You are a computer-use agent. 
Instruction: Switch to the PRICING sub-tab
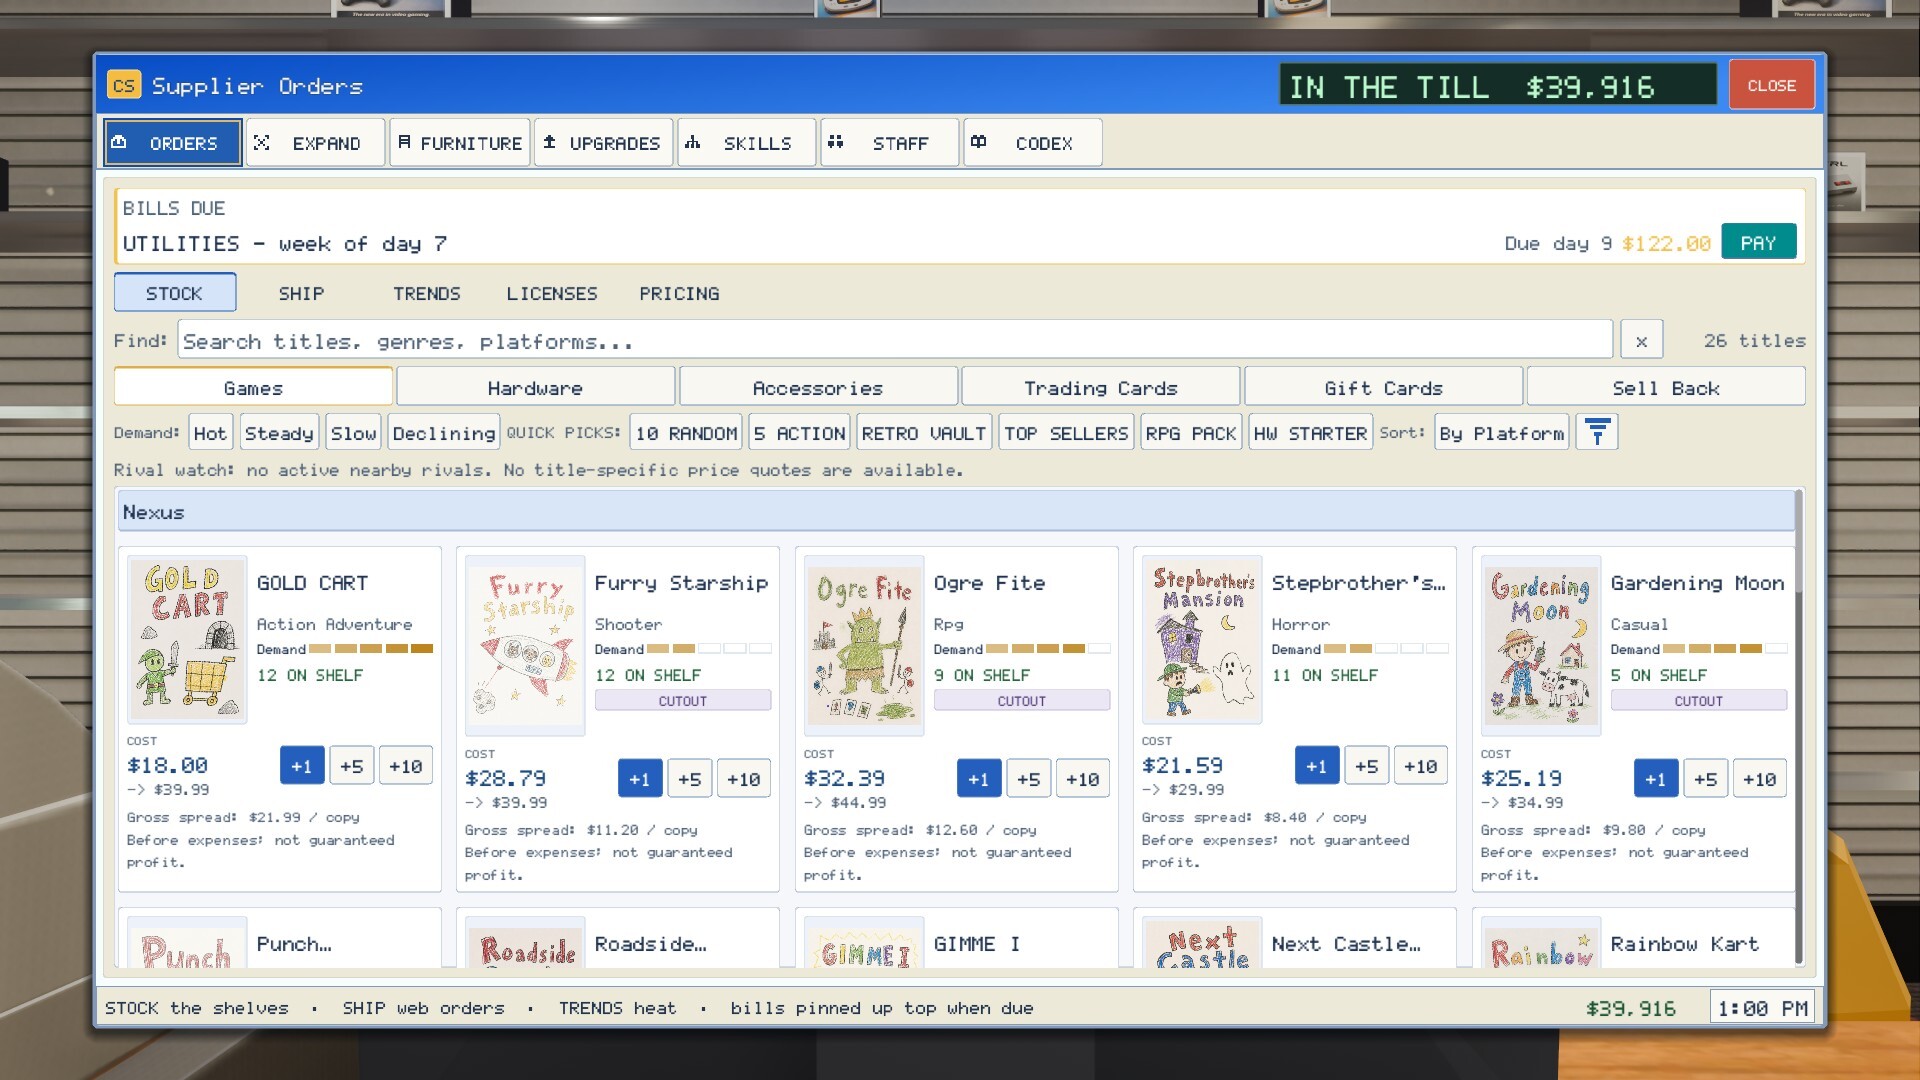point(679,293)
